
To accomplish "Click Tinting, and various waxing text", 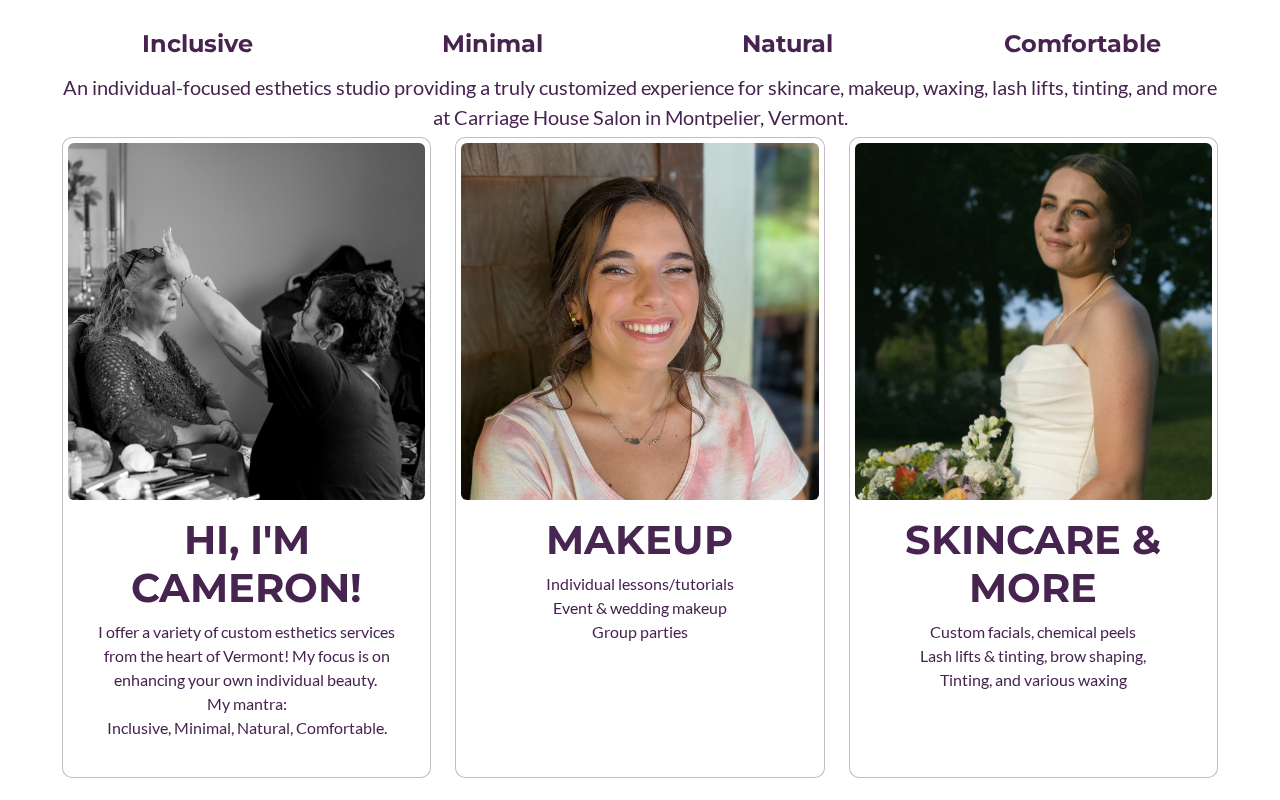I will tap(1033, 680).
